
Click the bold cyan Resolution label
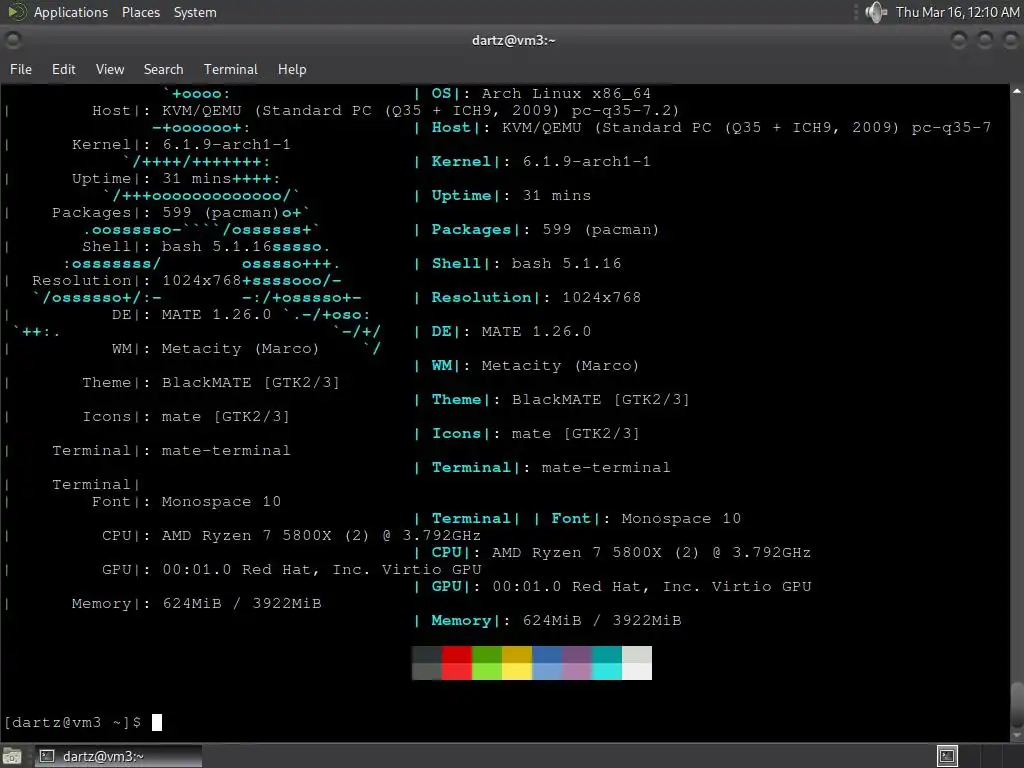tap(481, 297)
